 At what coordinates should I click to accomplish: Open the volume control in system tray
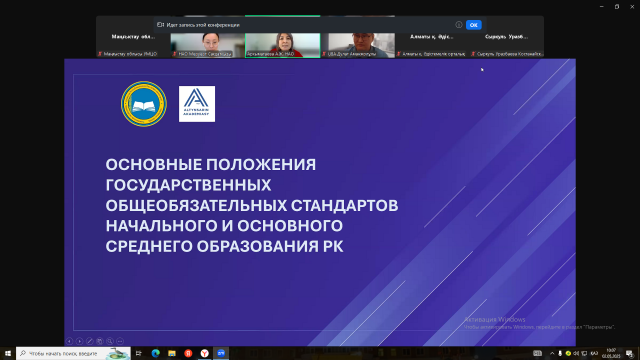(x=576, y=353)
